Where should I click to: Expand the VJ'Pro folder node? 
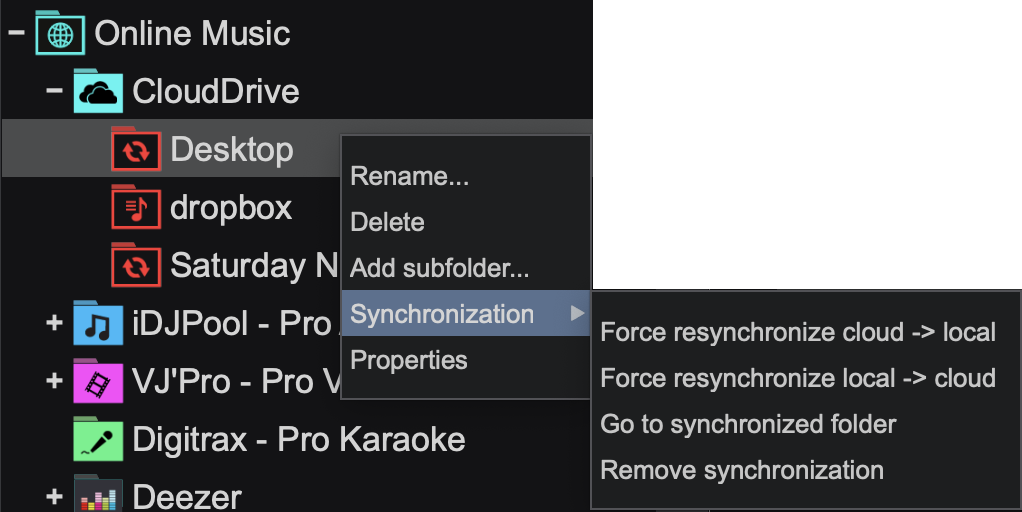point(54,381)
